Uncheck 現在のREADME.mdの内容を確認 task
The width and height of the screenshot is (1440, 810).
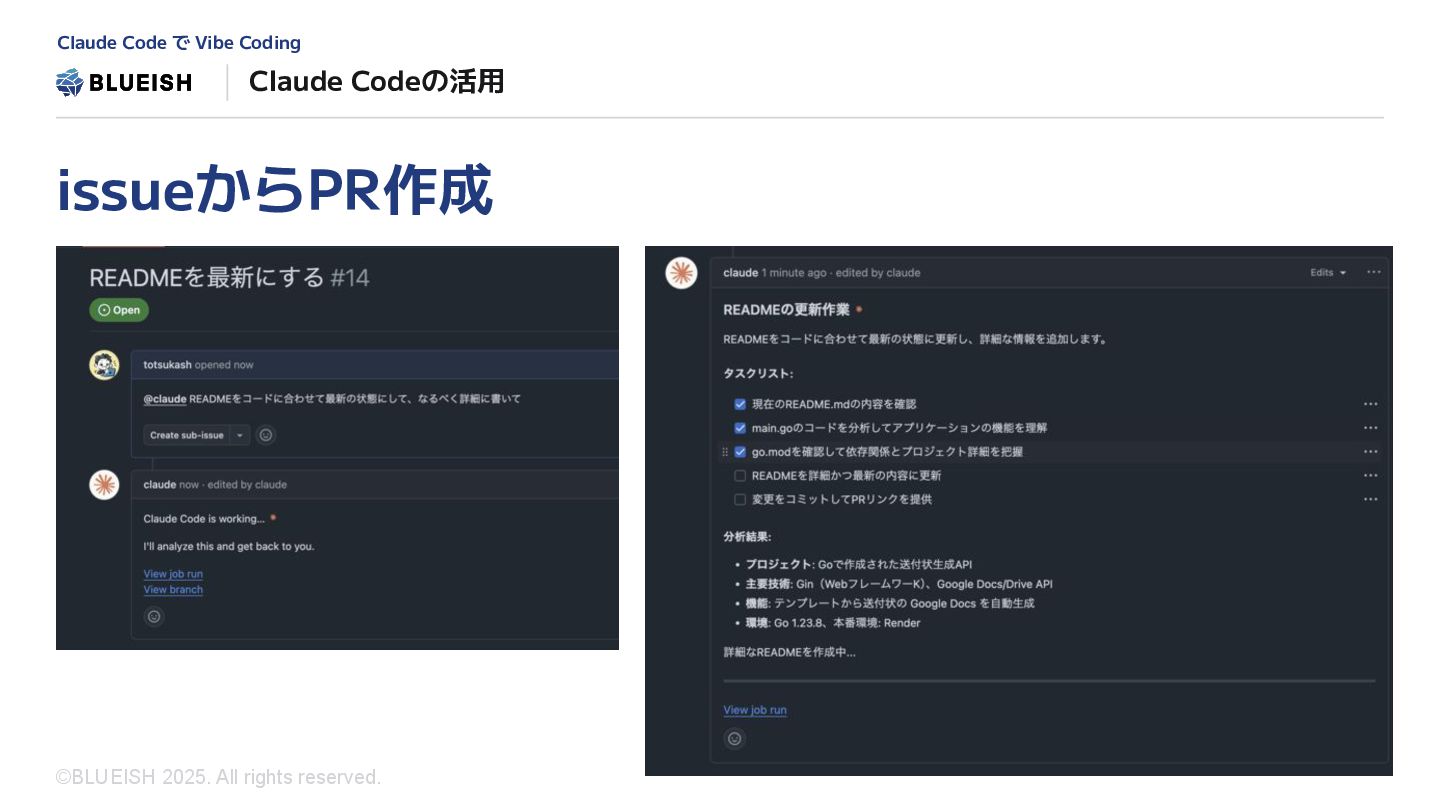point(740,404)
